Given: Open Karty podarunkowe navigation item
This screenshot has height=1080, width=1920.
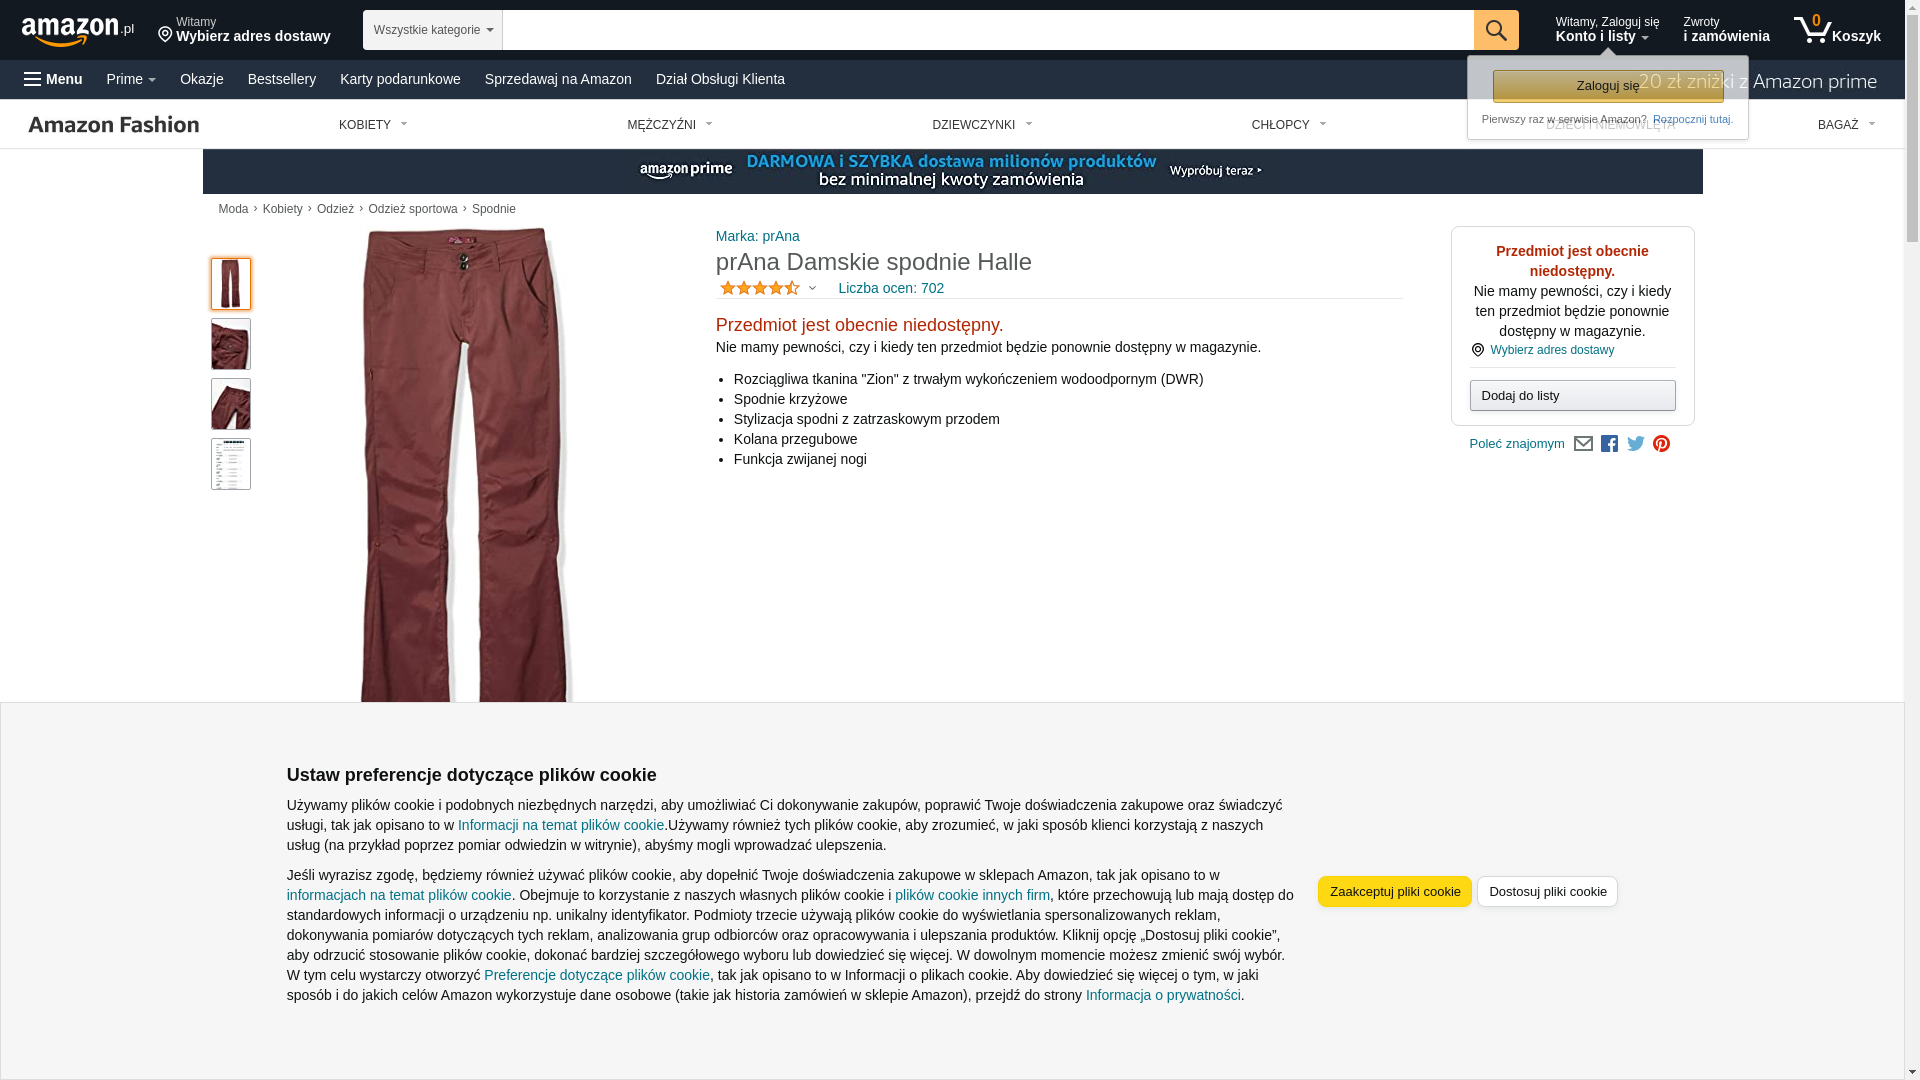Looking at the screenshot, I should [400, 79].
